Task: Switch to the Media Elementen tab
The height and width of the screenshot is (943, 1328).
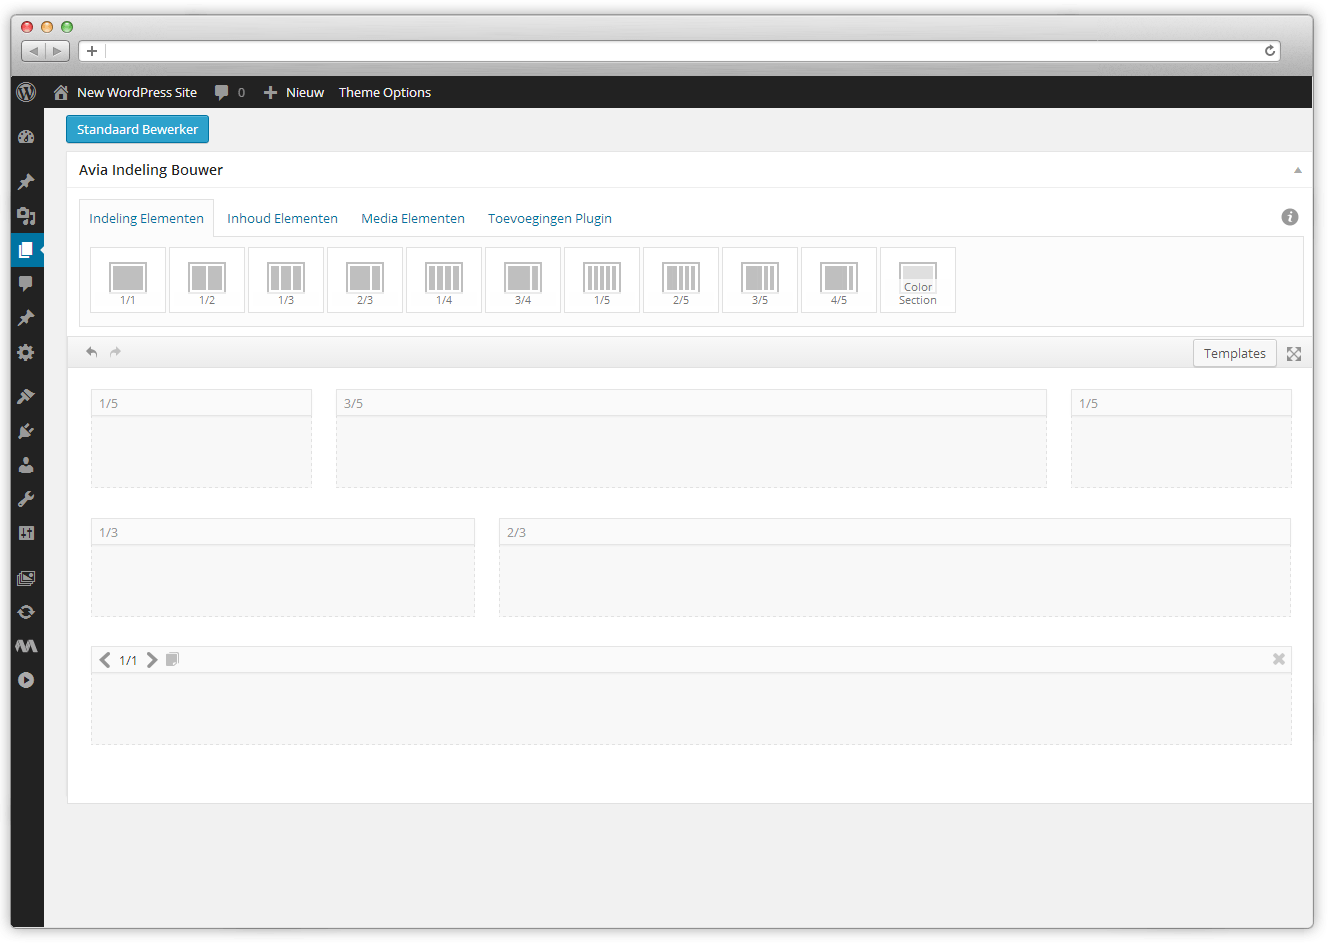Action: pos(413,217)
